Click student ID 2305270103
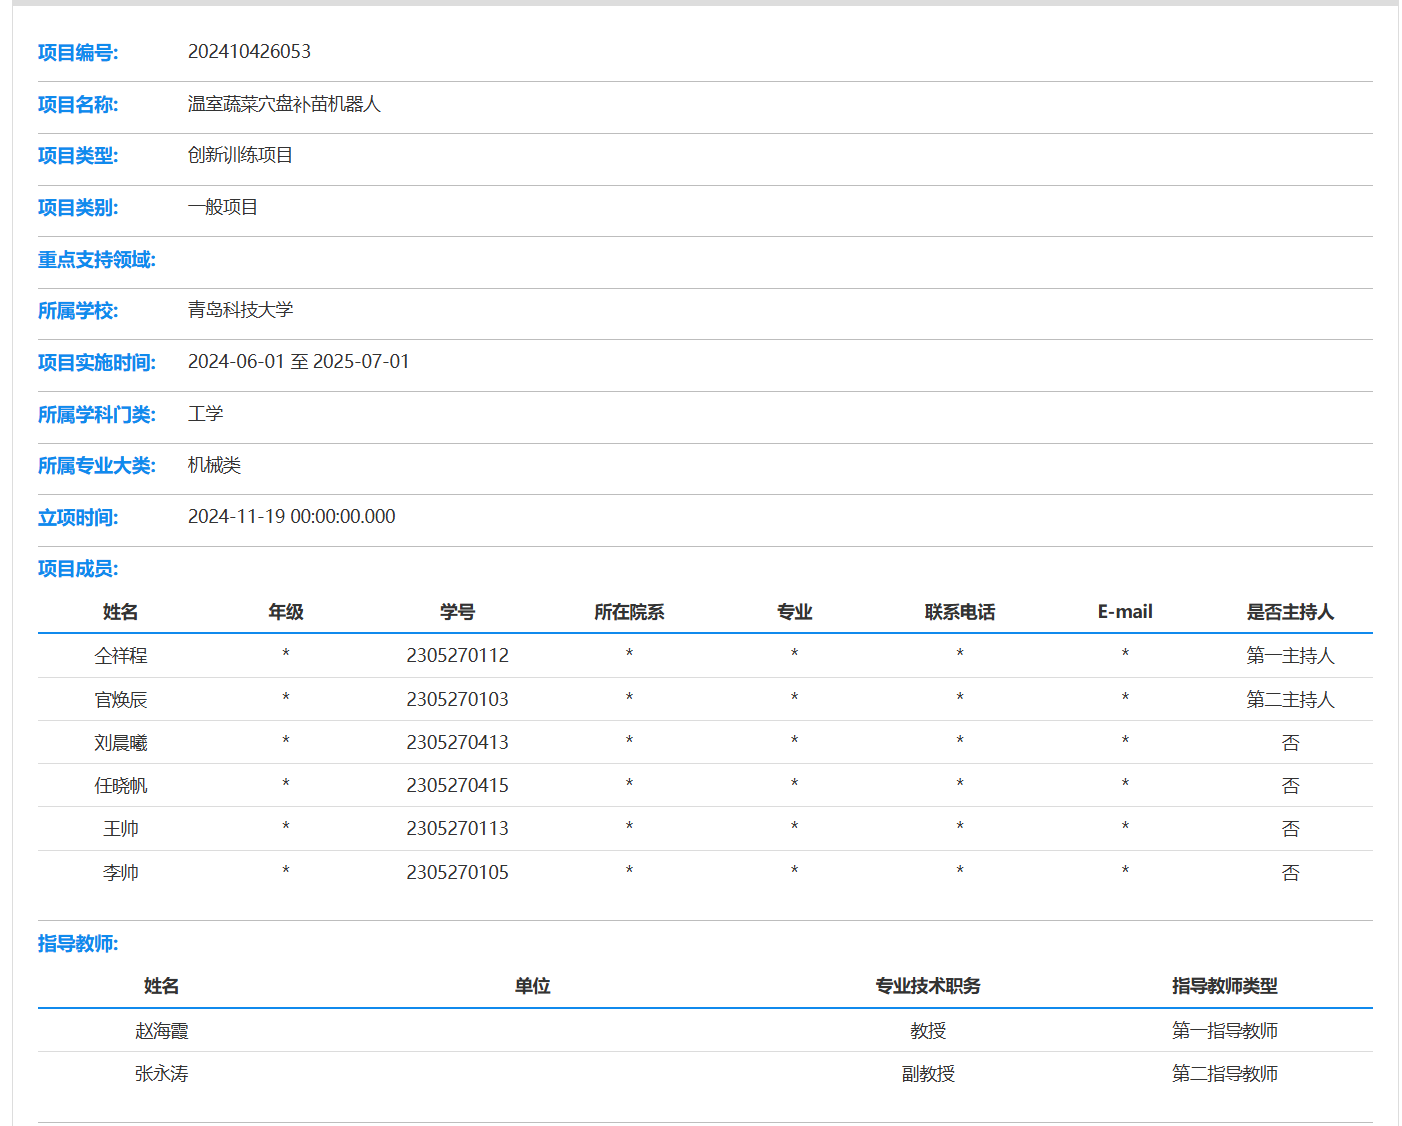Image resolution: width=1402 pixels, height=1126 pixels. [x=457, y=700]
